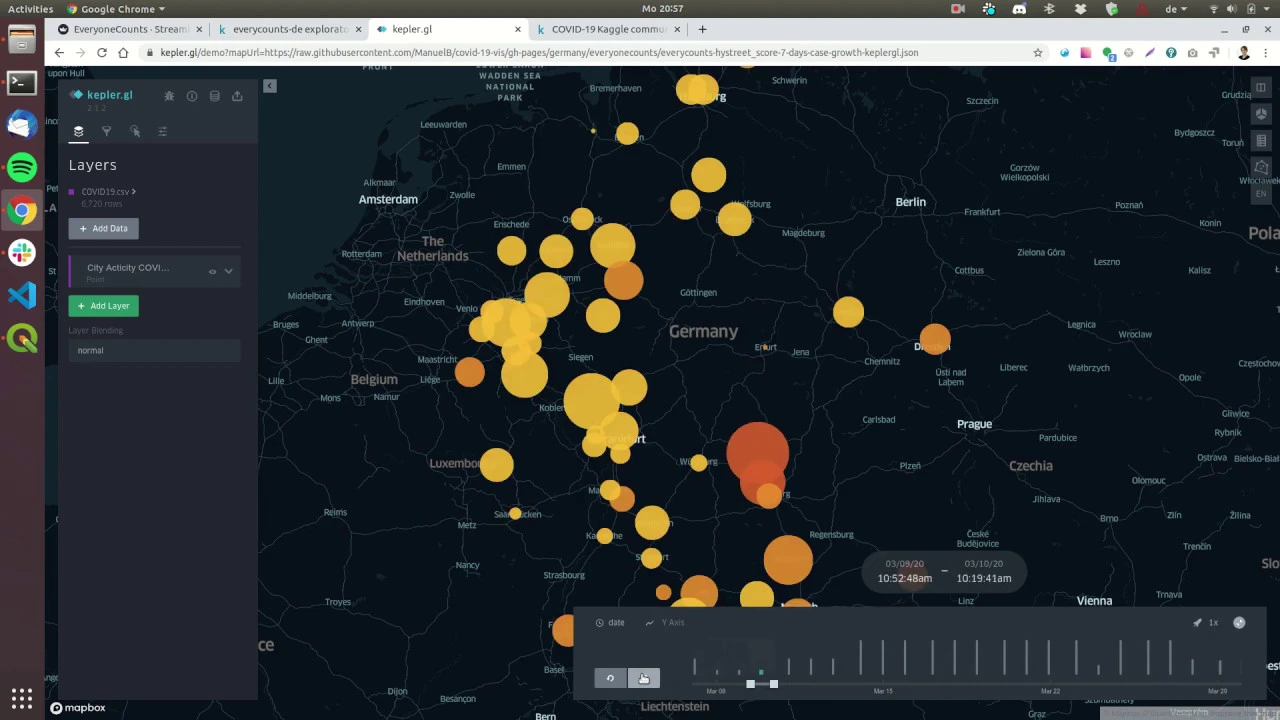Image resolution: width=1280 pixels, height=720 pixels.
Task: Switch to everycounts-de exploration browser tab
Action: pyautogui.click(x=290, y=29)
